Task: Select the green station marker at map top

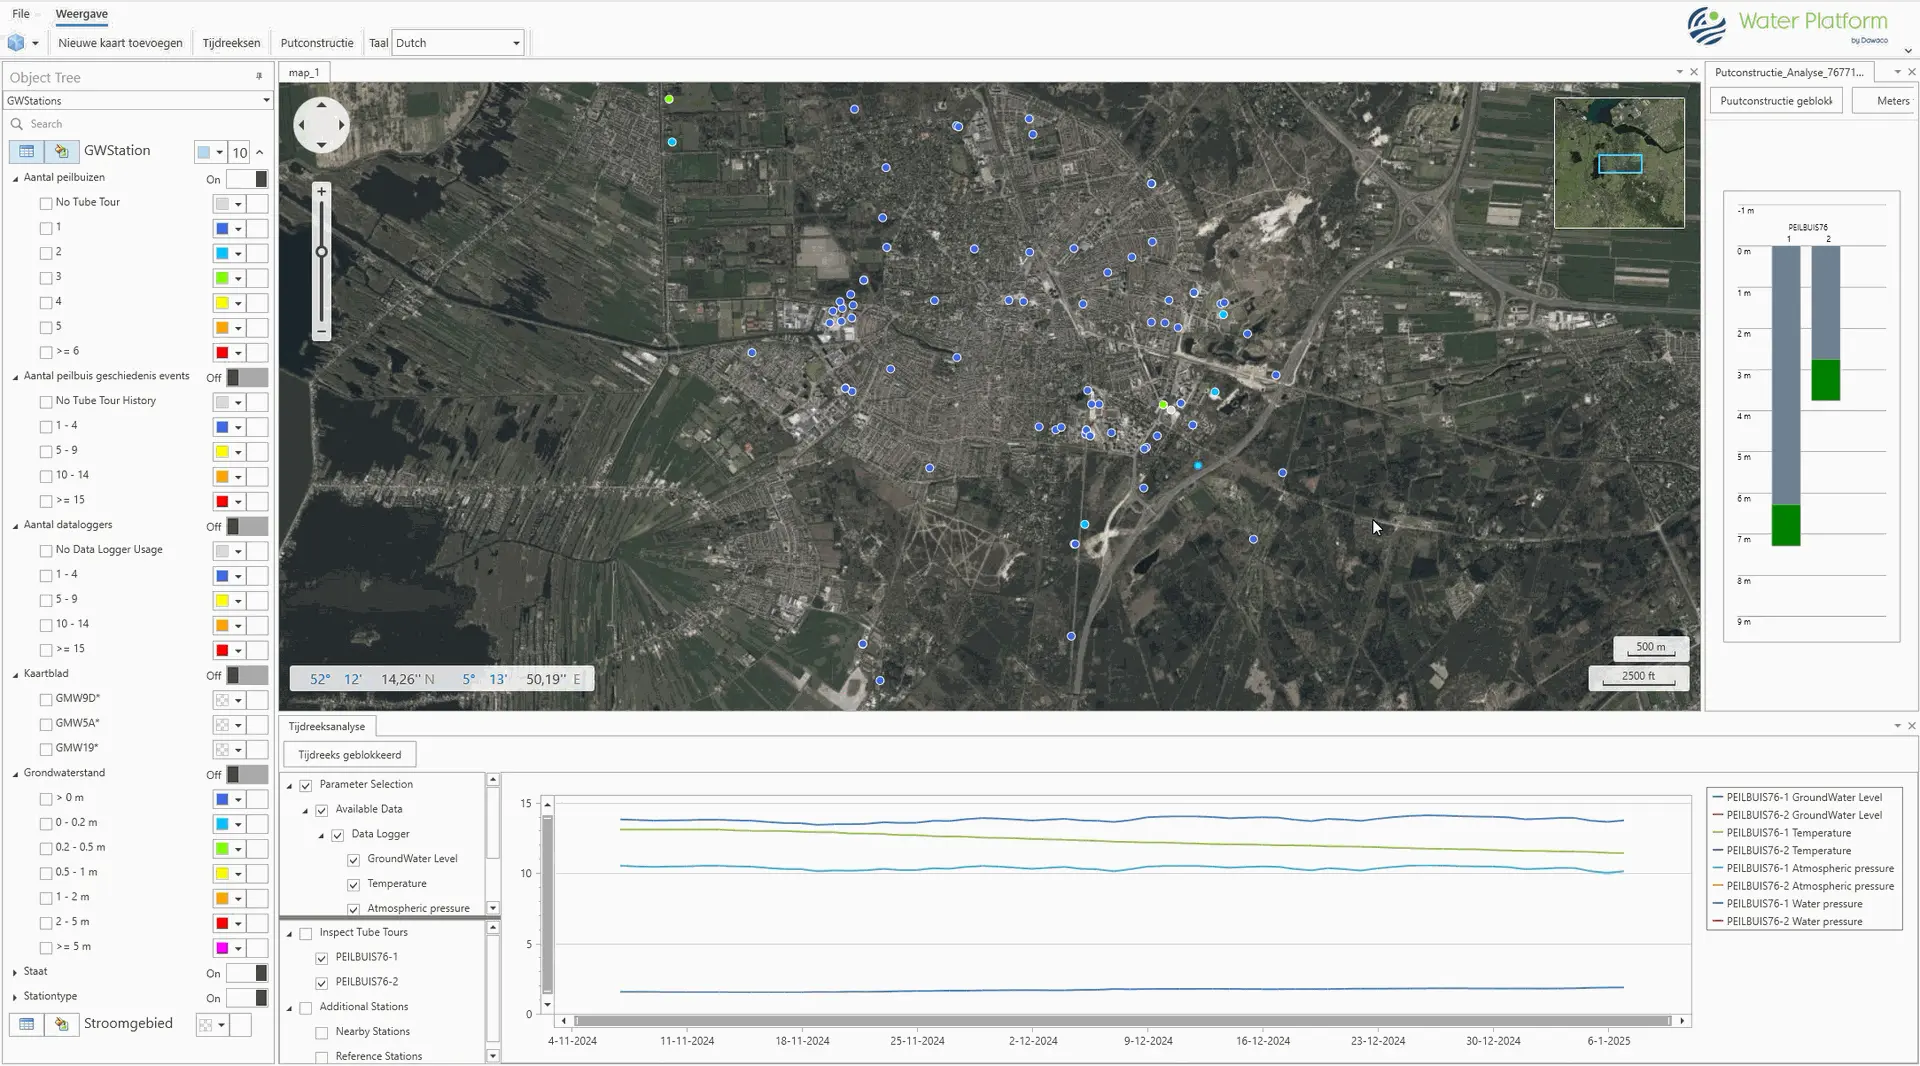Action: pyautogui.click(x=669, y=99)
